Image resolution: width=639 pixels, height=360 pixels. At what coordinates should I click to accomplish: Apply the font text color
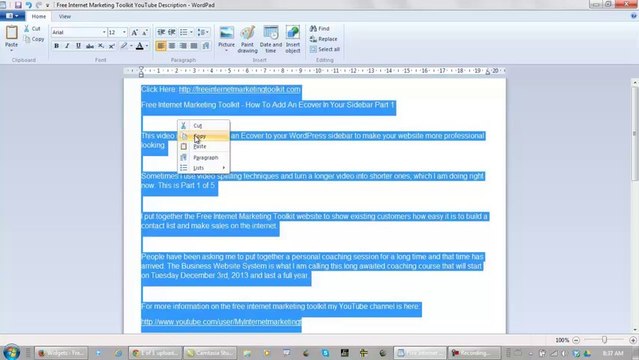point(139,46)
